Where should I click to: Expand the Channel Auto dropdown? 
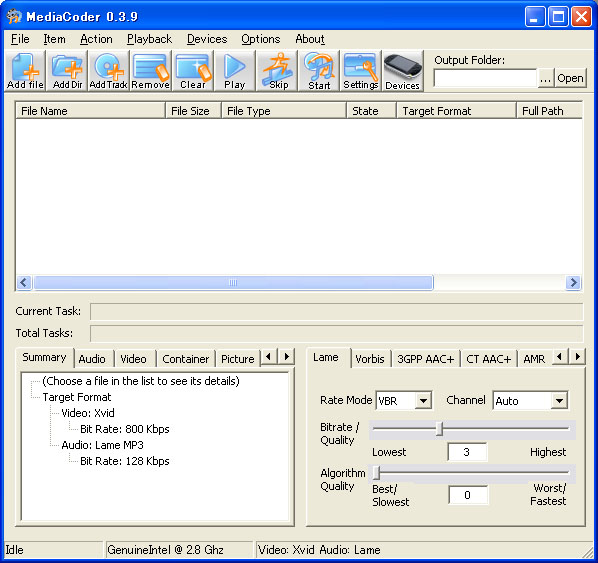[x=559, y=401]
